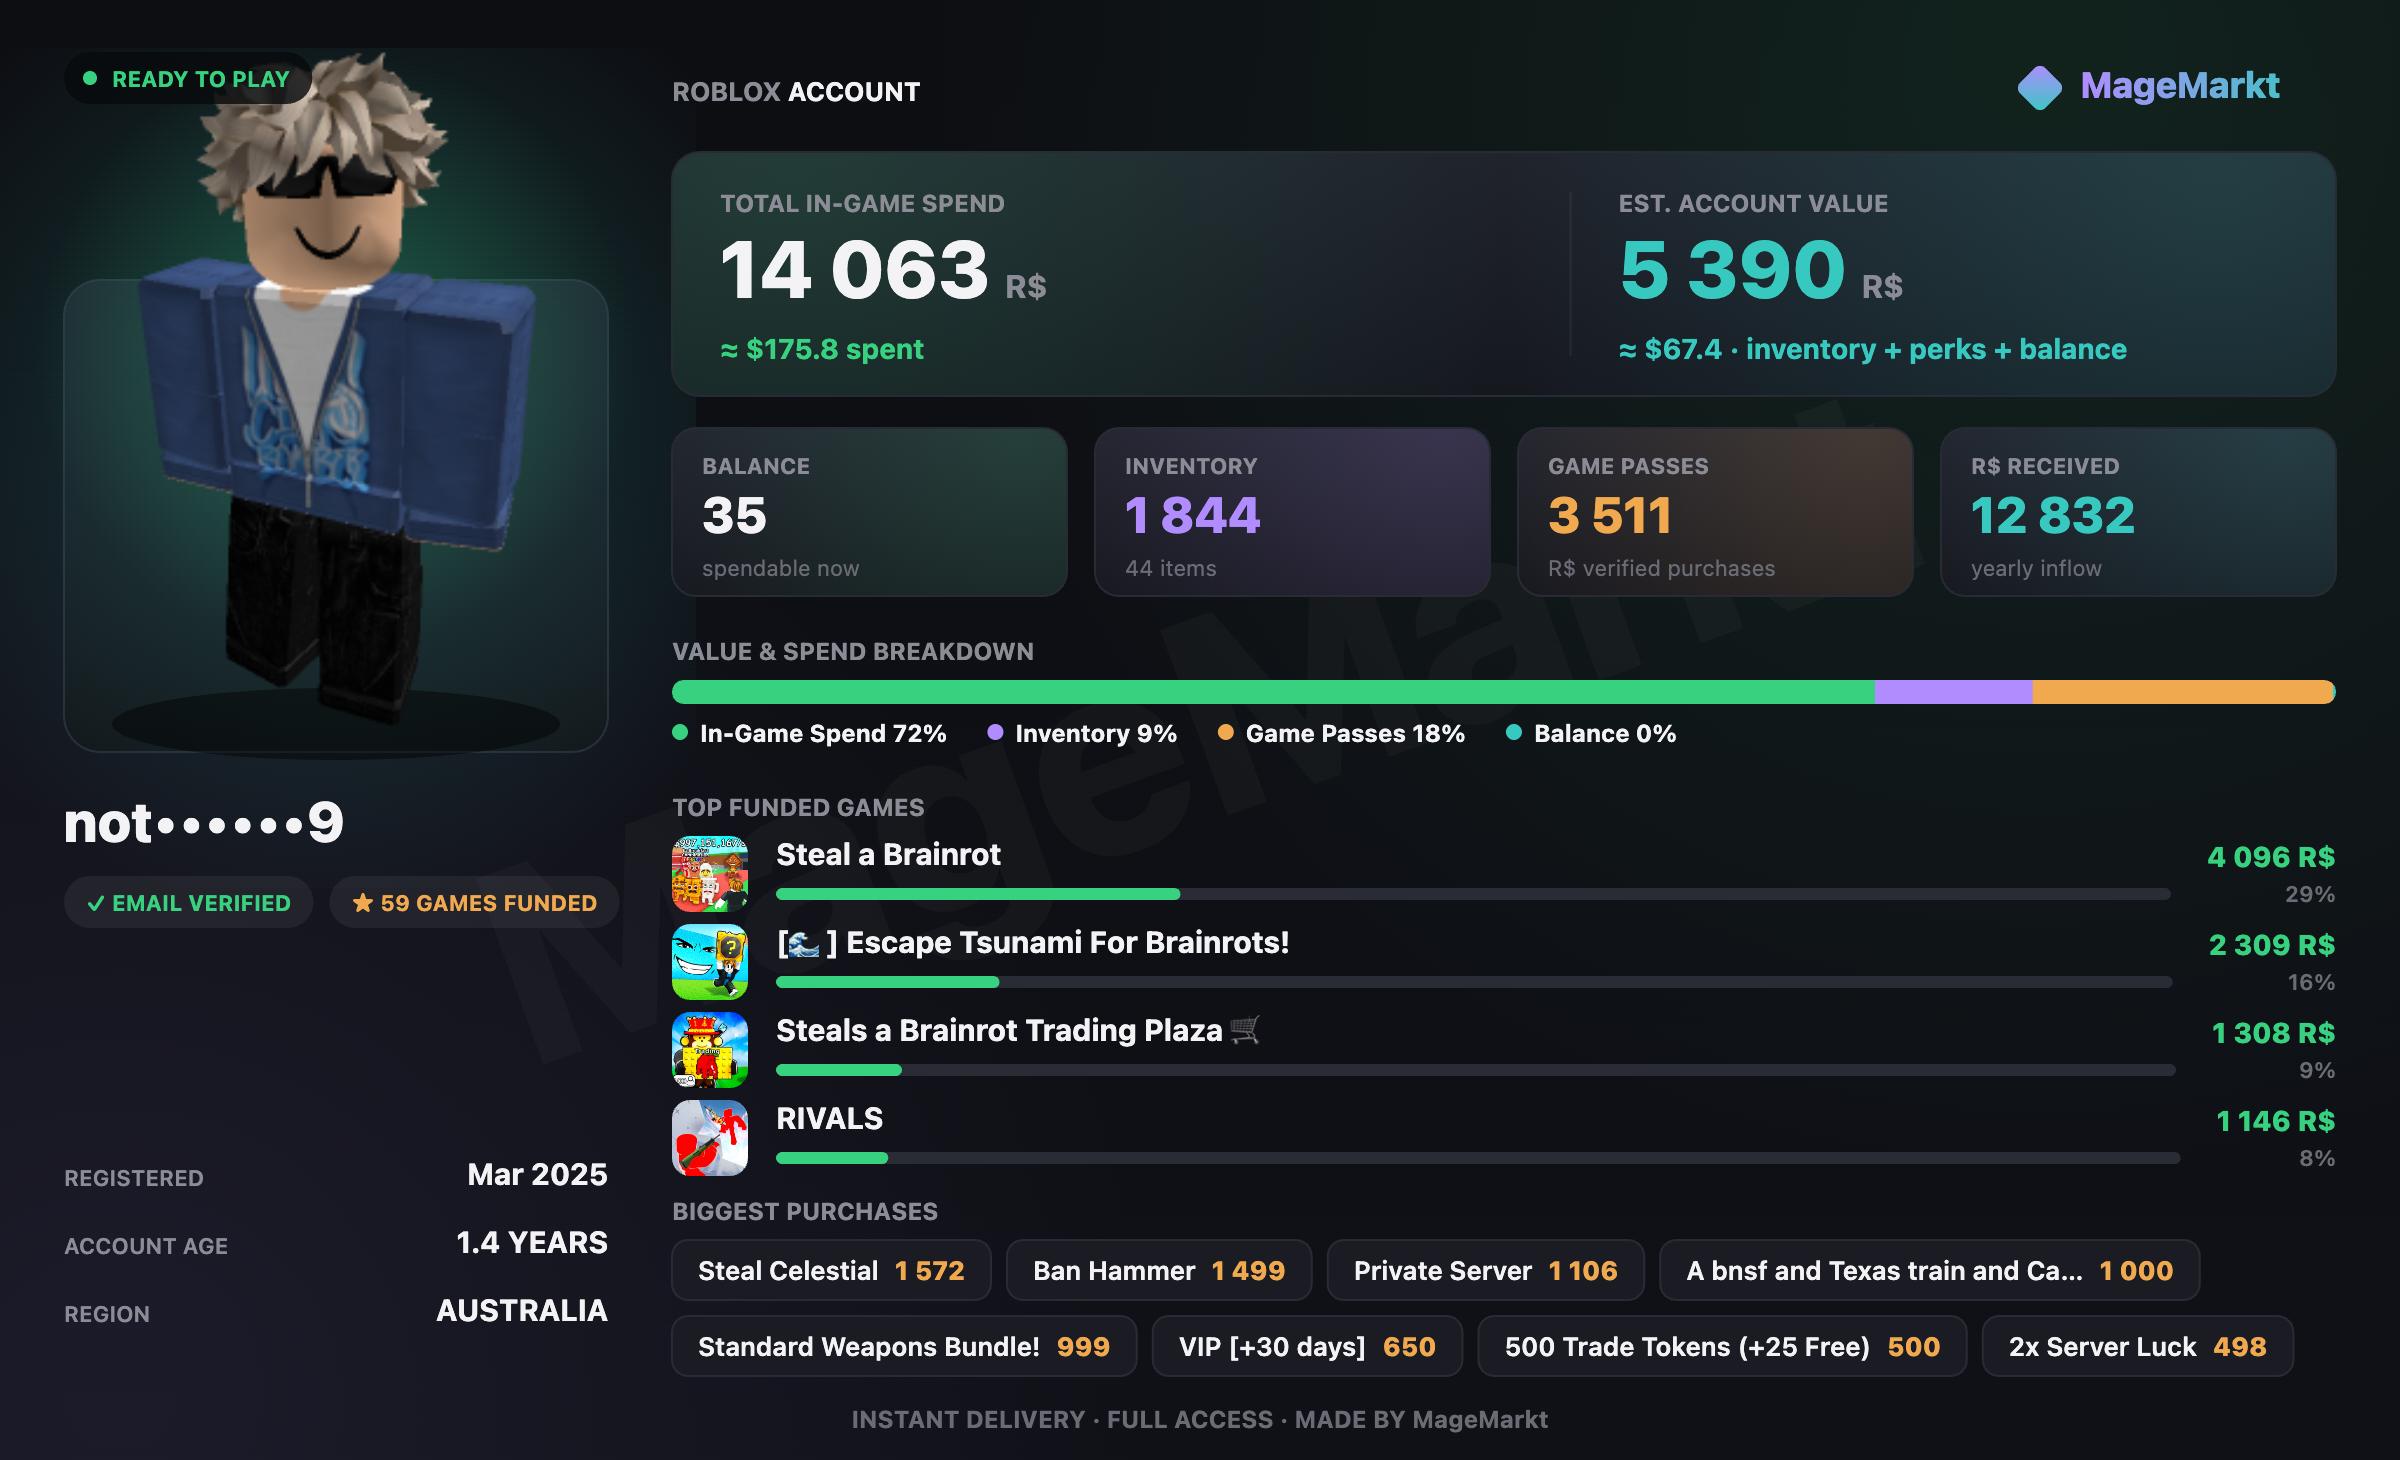Open the Inventory card showing 1 844
This screenshot has height=1460, width=2400.
click(1292, 512)
